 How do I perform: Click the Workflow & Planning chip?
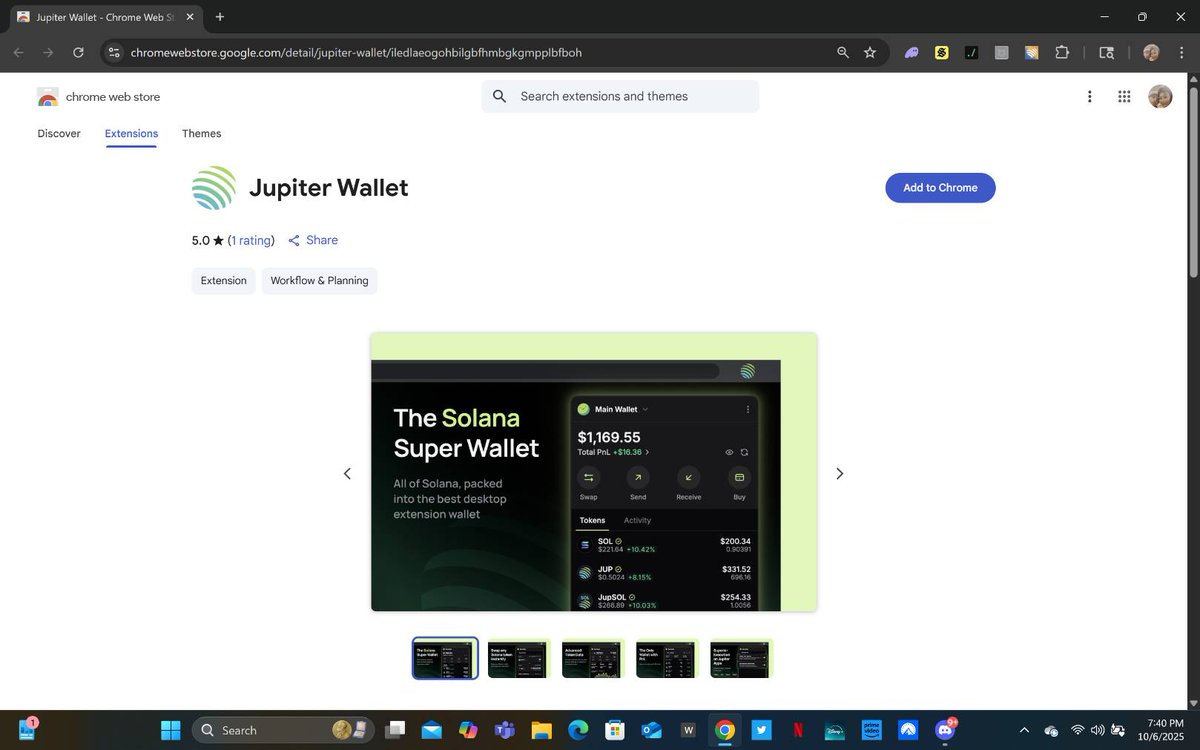click(x=320, y=281)
